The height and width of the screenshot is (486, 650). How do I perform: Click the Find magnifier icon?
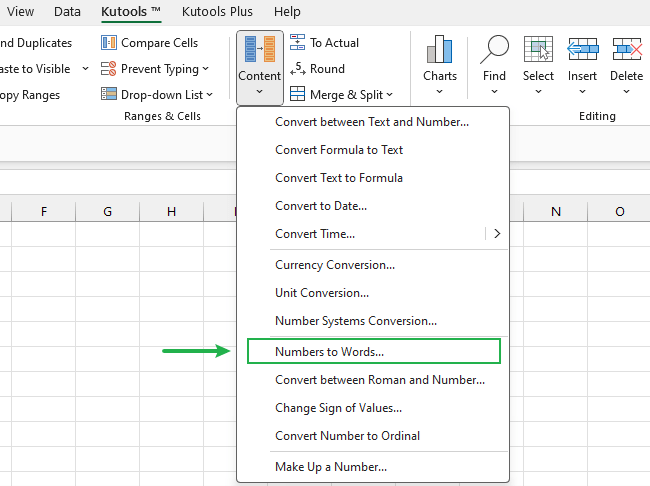point(494,49)
